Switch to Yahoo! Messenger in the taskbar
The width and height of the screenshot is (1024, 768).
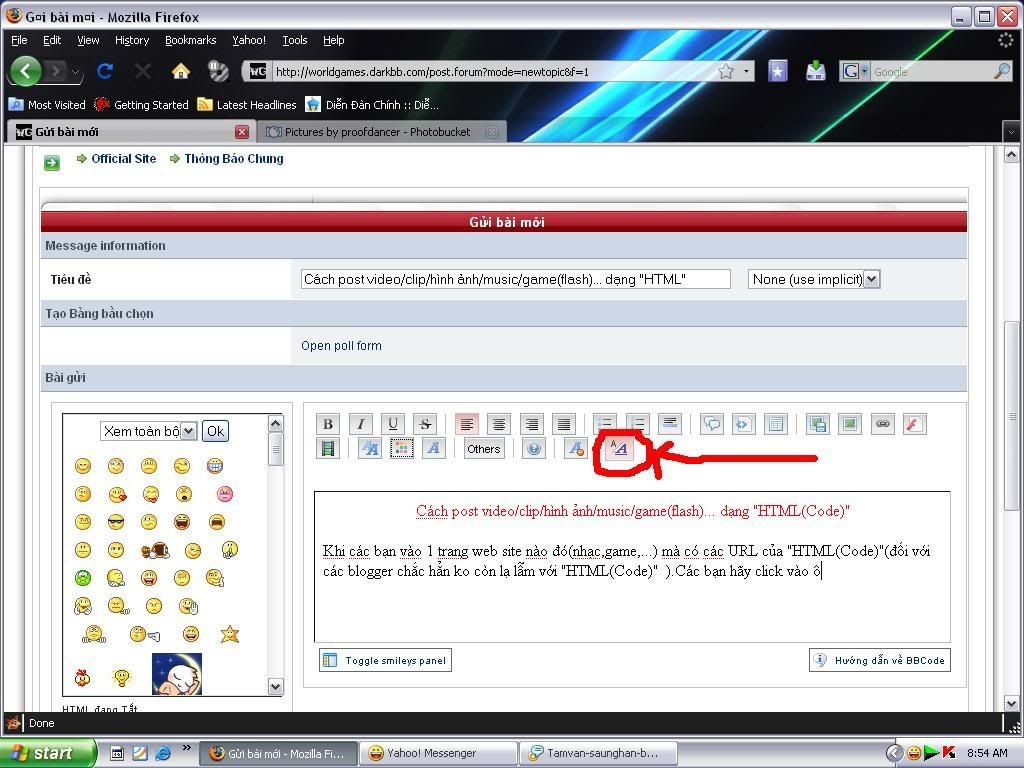[438, 753]
